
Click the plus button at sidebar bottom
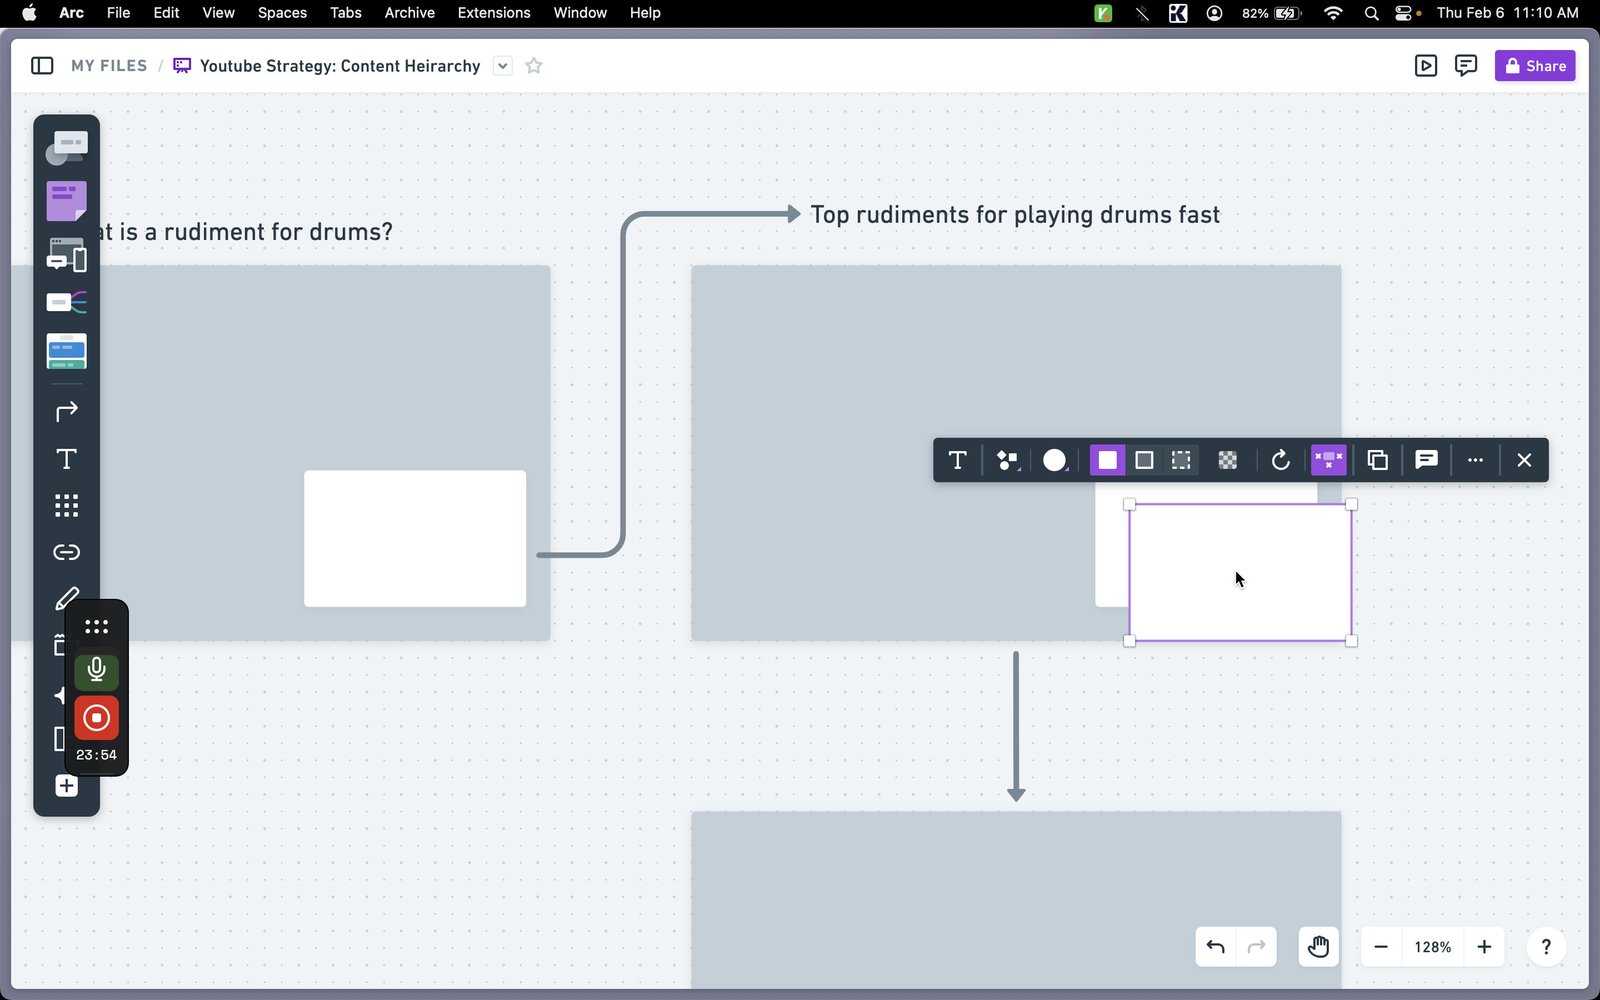pyautogui.click(x=66, y=786)
